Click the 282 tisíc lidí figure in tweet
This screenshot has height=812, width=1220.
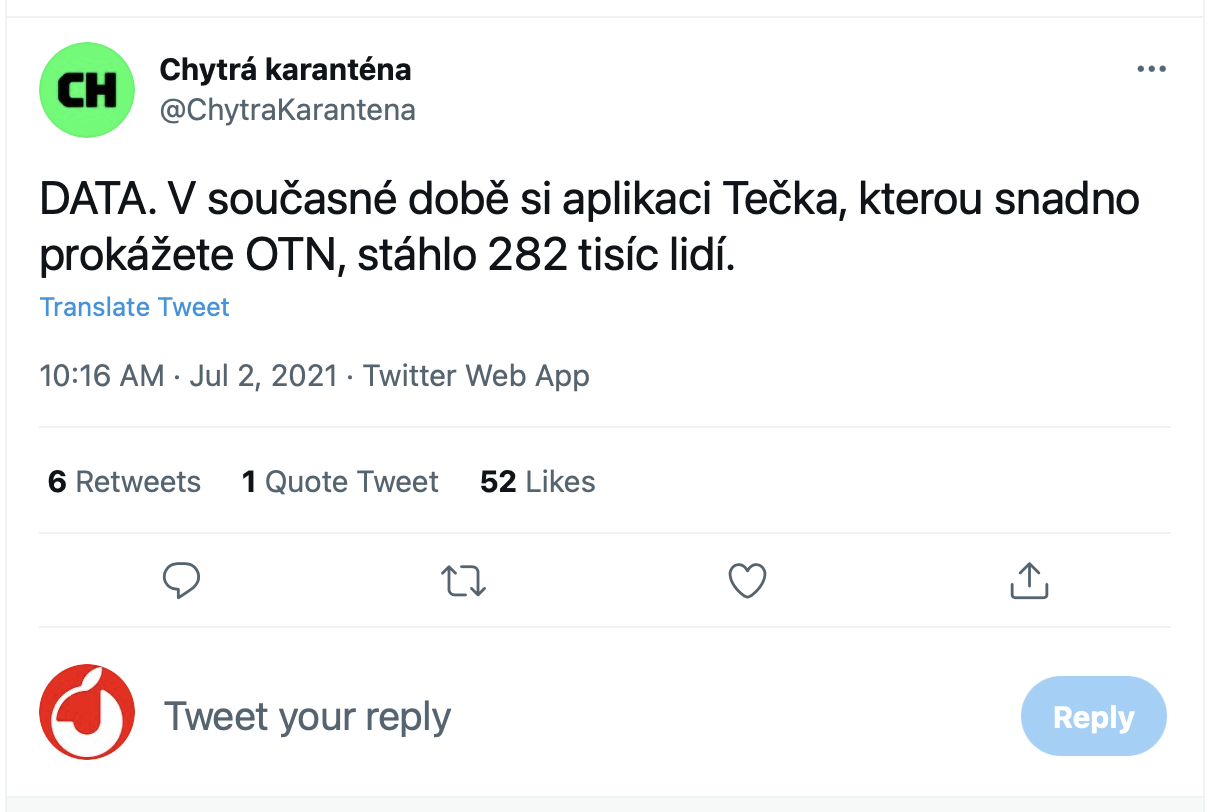(x=610, y=257)
